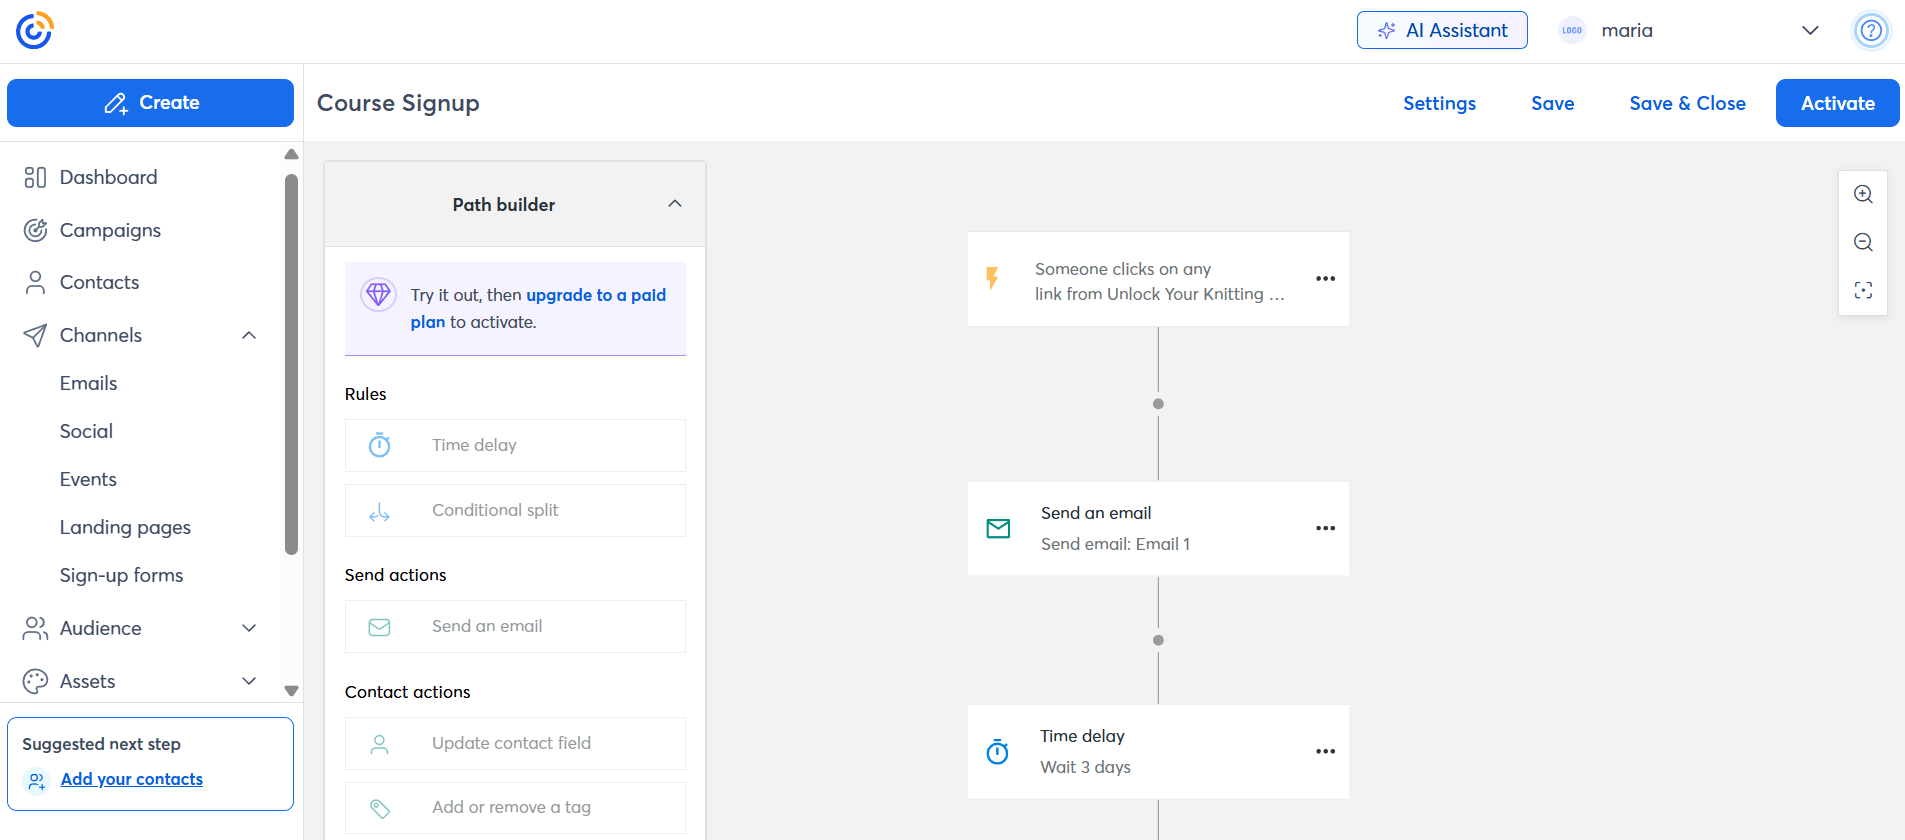This screenshot has height=840, width=1905.
Task: Click the Campaigns target icon
Action: pyautogui.click(x=35, y=230)
